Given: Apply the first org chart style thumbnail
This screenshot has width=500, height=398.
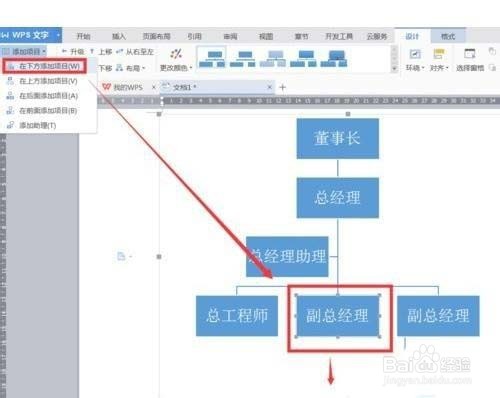Looking at the screenshot, I should [212, 59].
